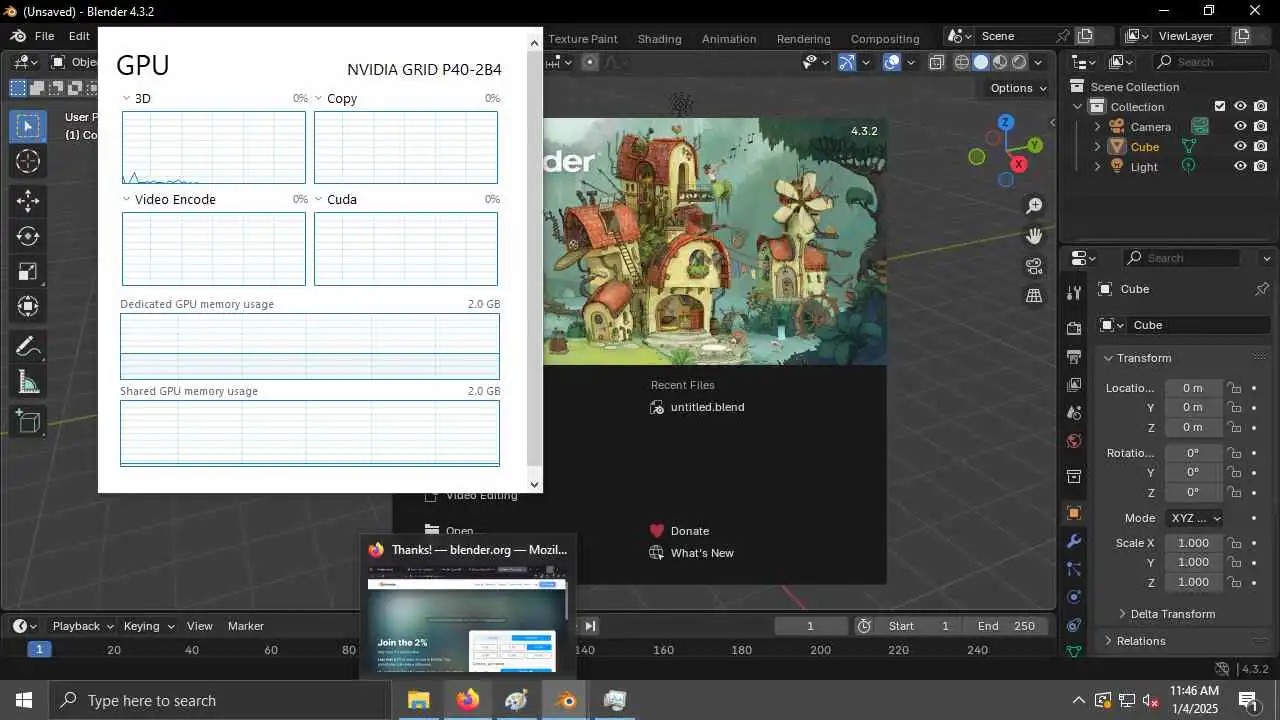1280x720 pixels.
Task: Select the Move tool
Action: 28,201
